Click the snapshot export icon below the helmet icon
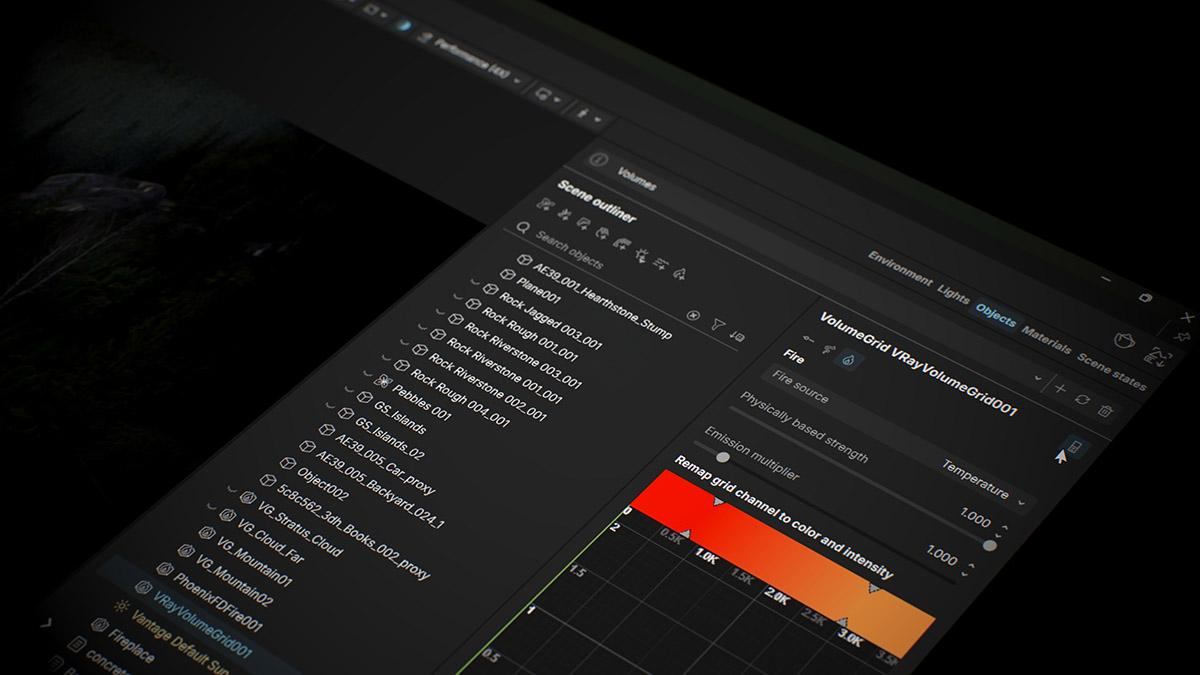The image size is (1200, 675). 1158,357
